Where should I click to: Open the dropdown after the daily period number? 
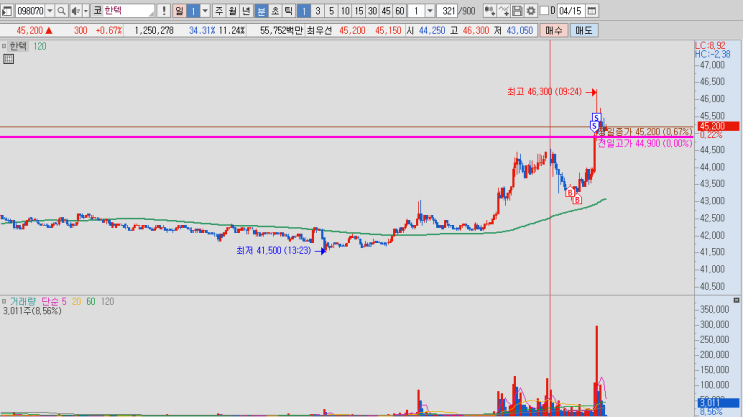point(205,10)
